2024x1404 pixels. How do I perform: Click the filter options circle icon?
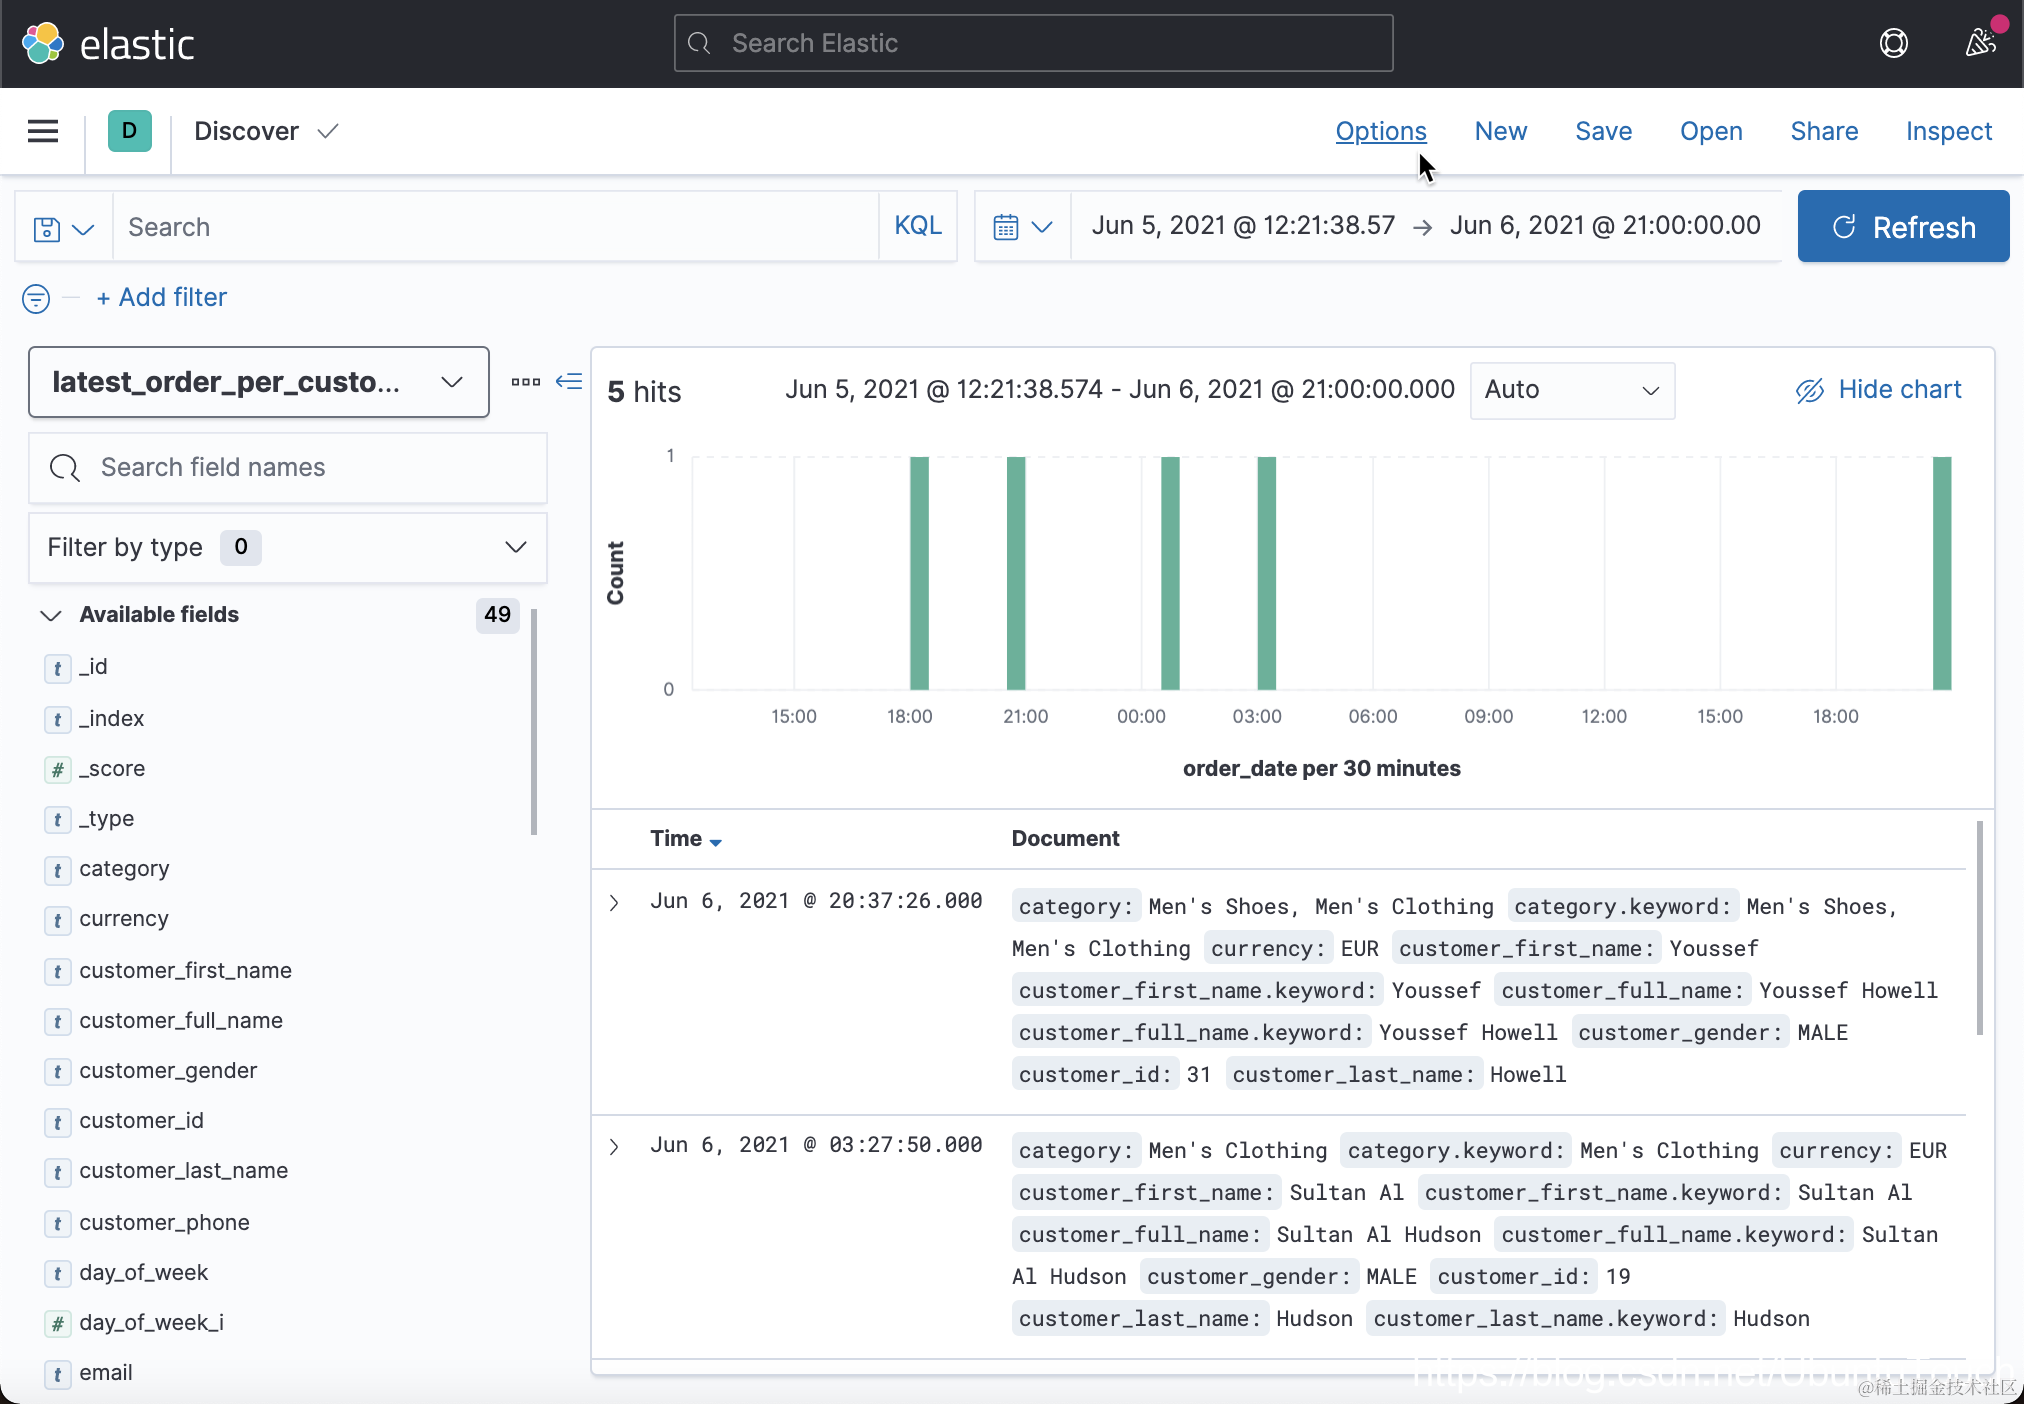pos(36,298)
